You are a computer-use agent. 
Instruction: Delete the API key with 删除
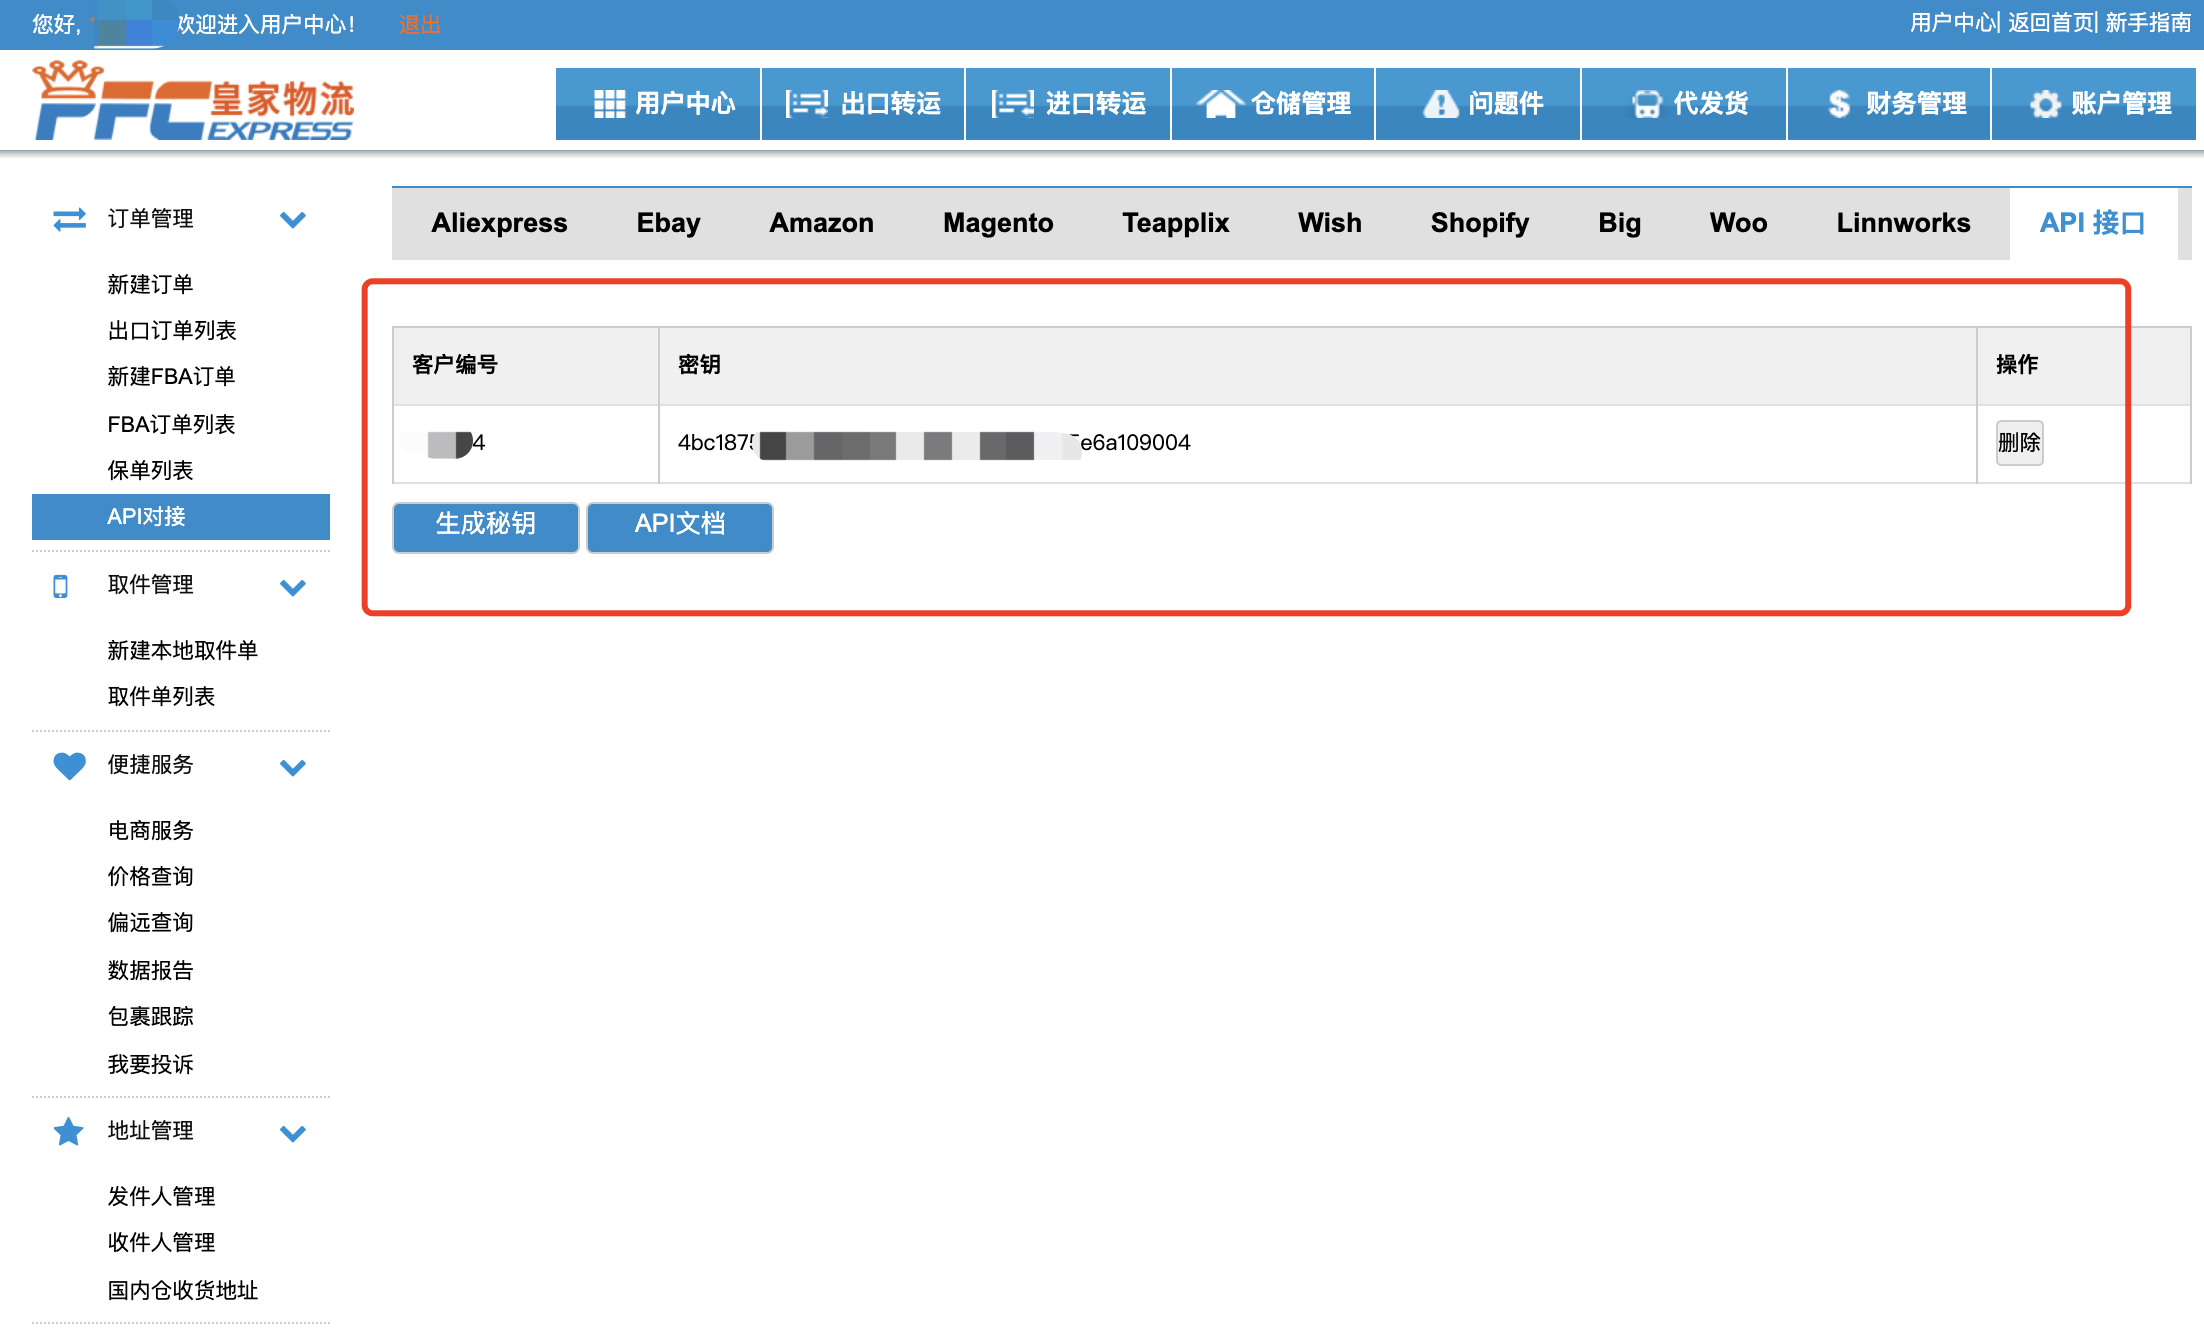(x=2018, y=443)
